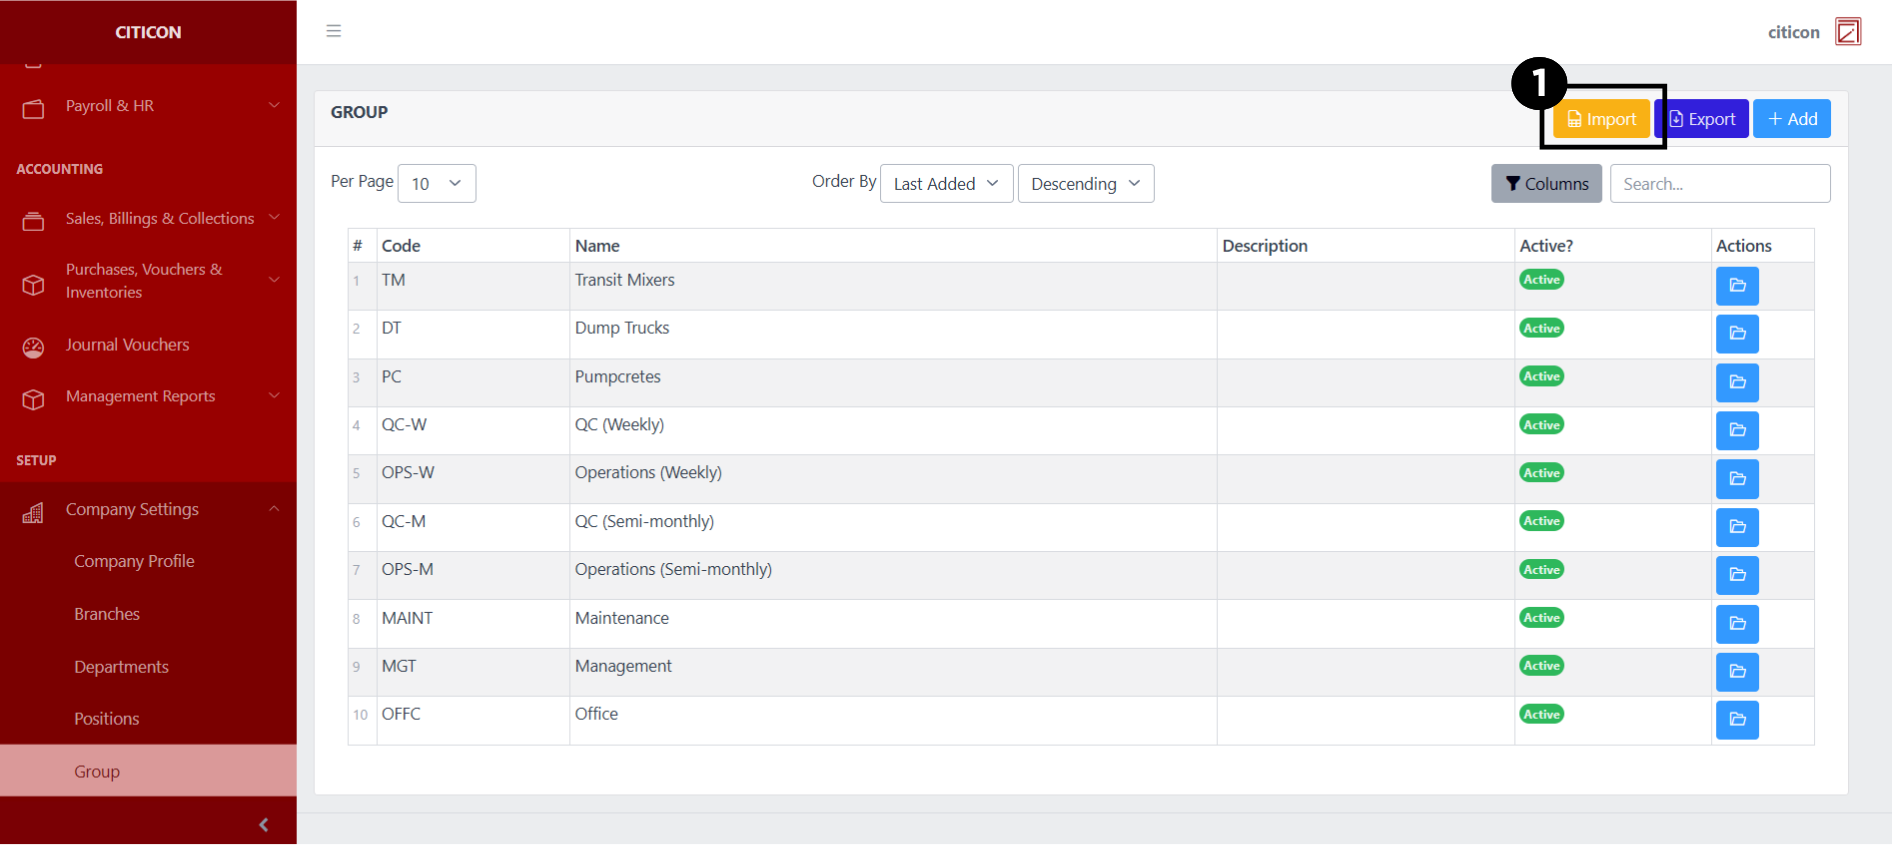The height and width of the screenshot is (845, 1892).
Task: Open the Per Page dropdown
Action: click(437, 184)
